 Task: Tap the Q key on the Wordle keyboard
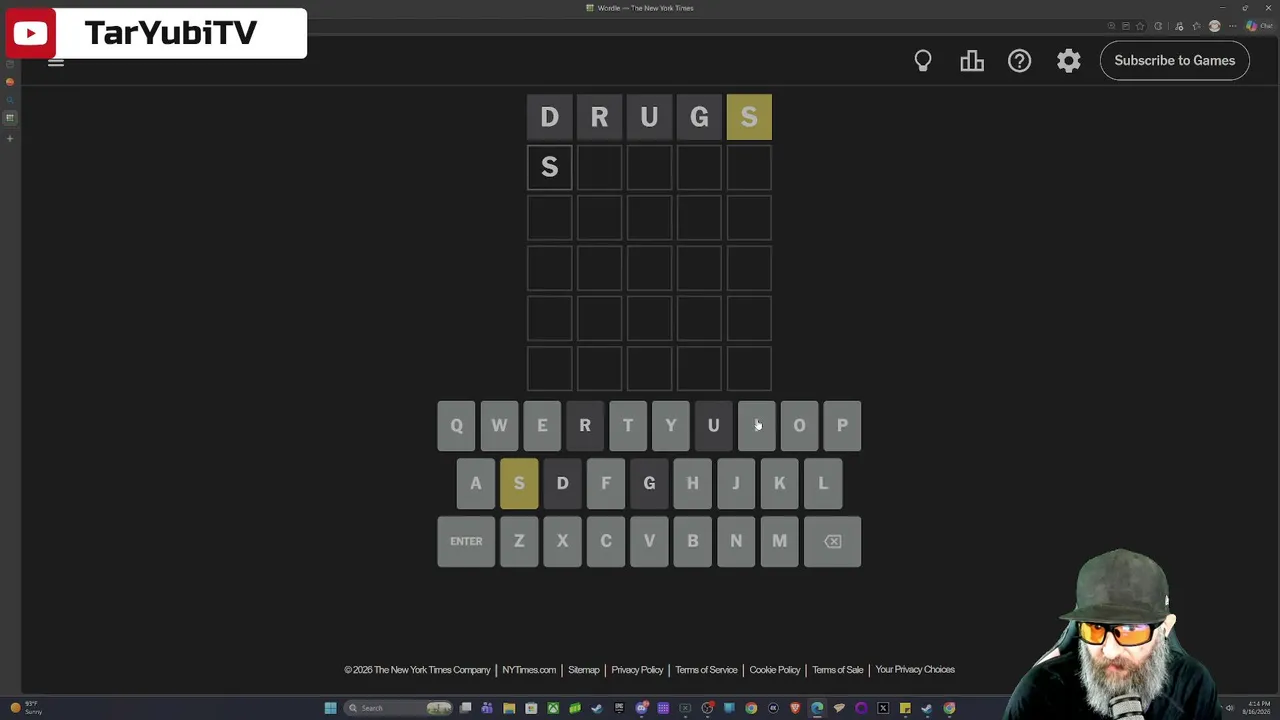(x=456, y=426)
